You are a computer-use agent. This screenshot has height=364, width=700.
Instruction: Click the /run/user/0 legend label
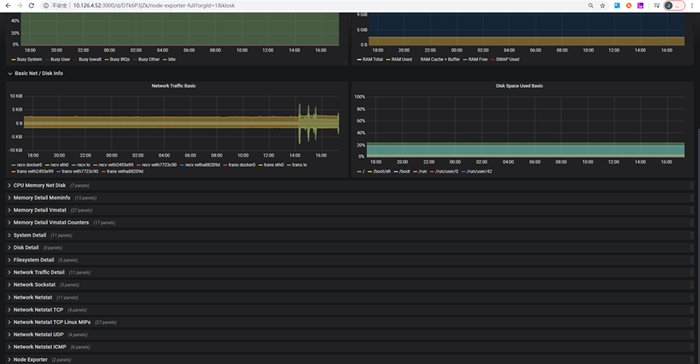447,172
